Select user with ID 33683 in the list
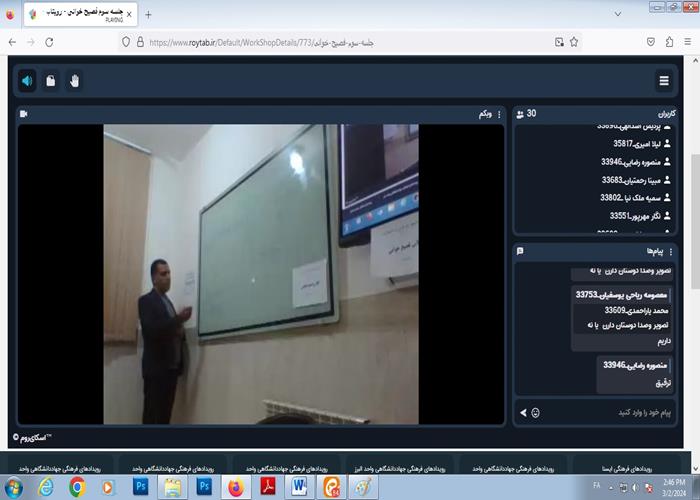The height and width of the screenshot is (500, 700). point(636,180)
